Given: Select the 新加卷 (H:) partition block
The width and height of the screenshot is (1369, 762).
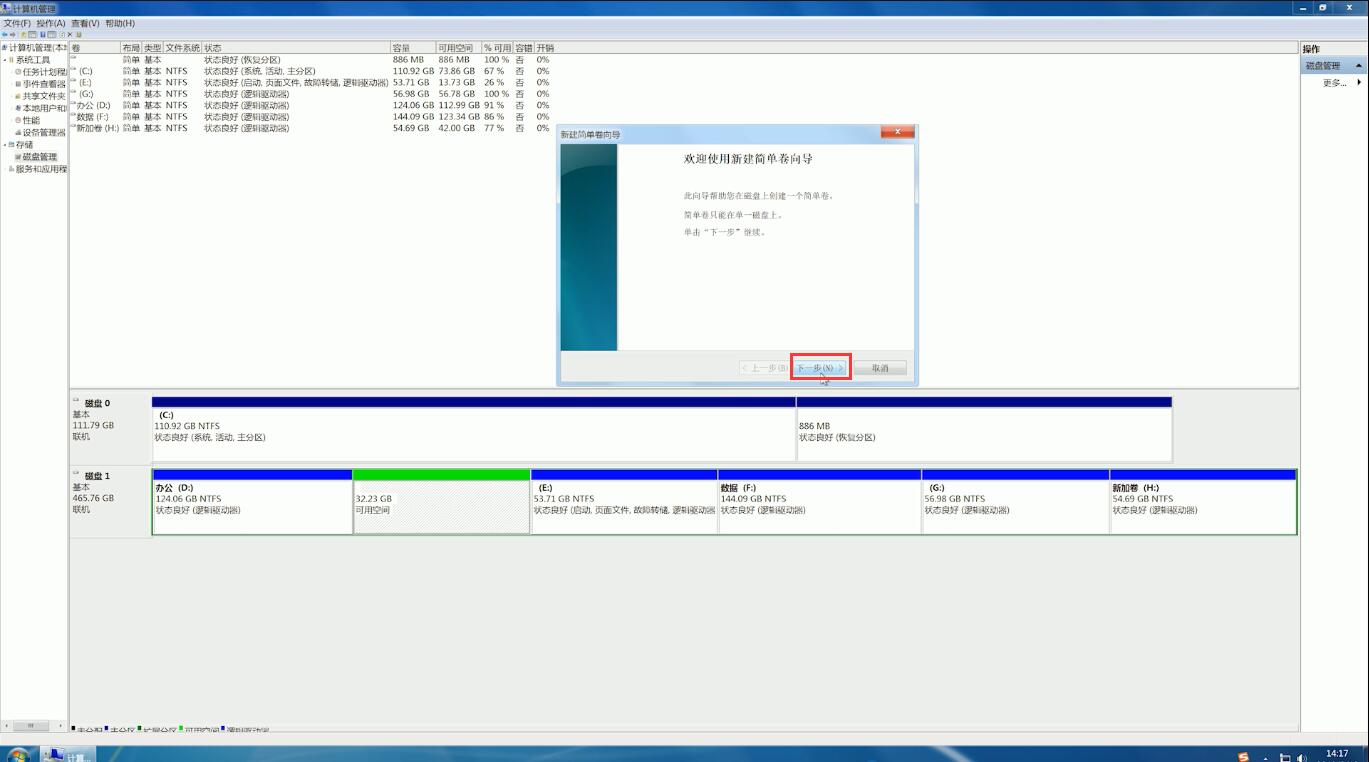Looking at the screenshot, I should click(x=1203, y=502).
